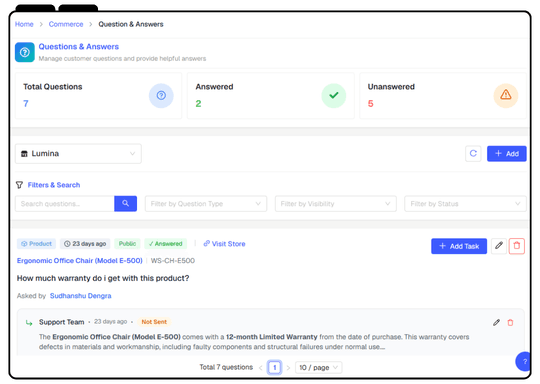Edit the warranty question with the pencil icon

coord(499,246)
